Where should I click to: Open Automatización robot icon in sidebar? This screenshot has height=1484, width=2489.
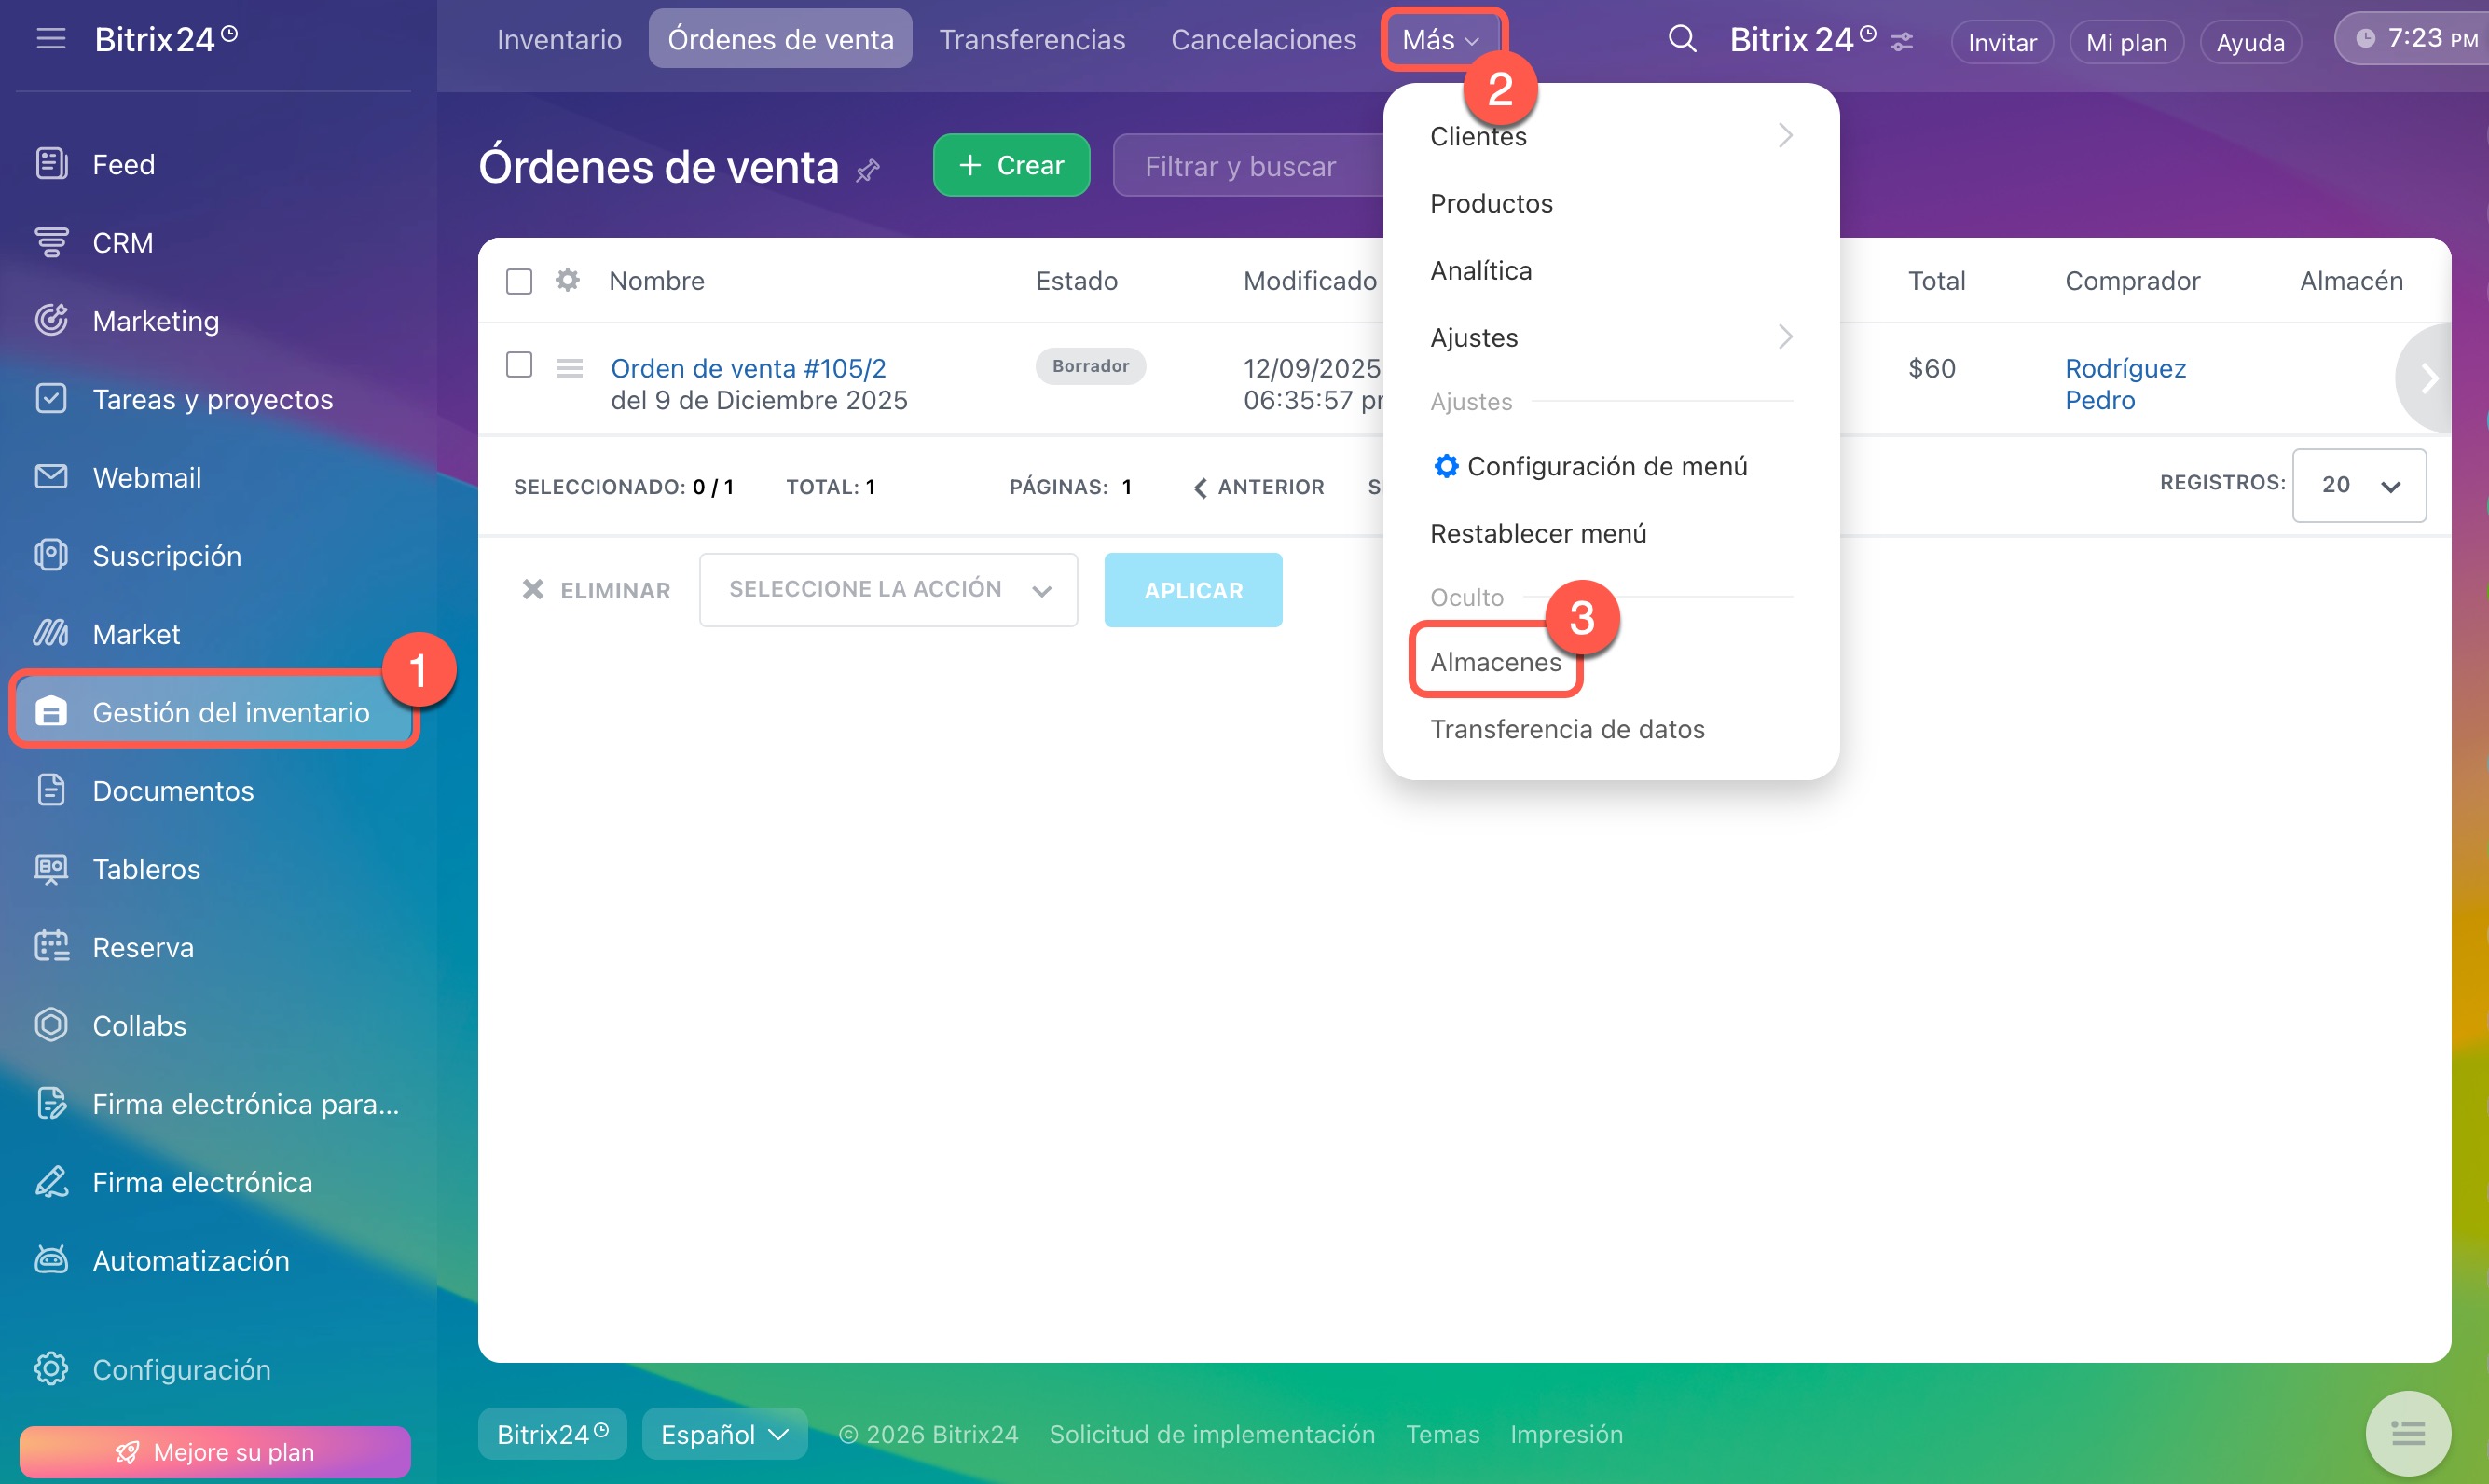coord(51,1260)
